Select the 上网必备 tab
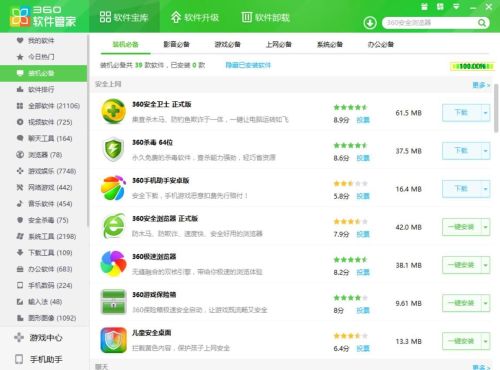This screenshot has width=500, height=370. click(x=279, y=44)
